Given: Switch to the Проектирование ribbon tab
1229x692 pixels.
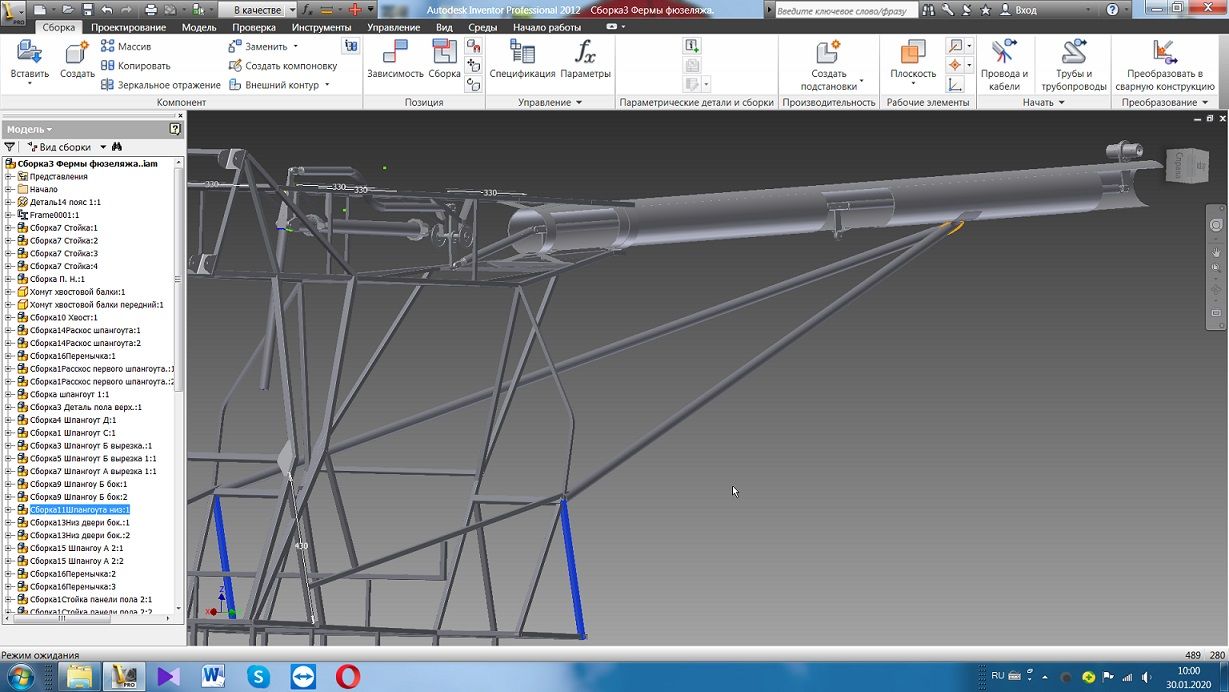Looking at the screenshot, I should coord(128,27).
